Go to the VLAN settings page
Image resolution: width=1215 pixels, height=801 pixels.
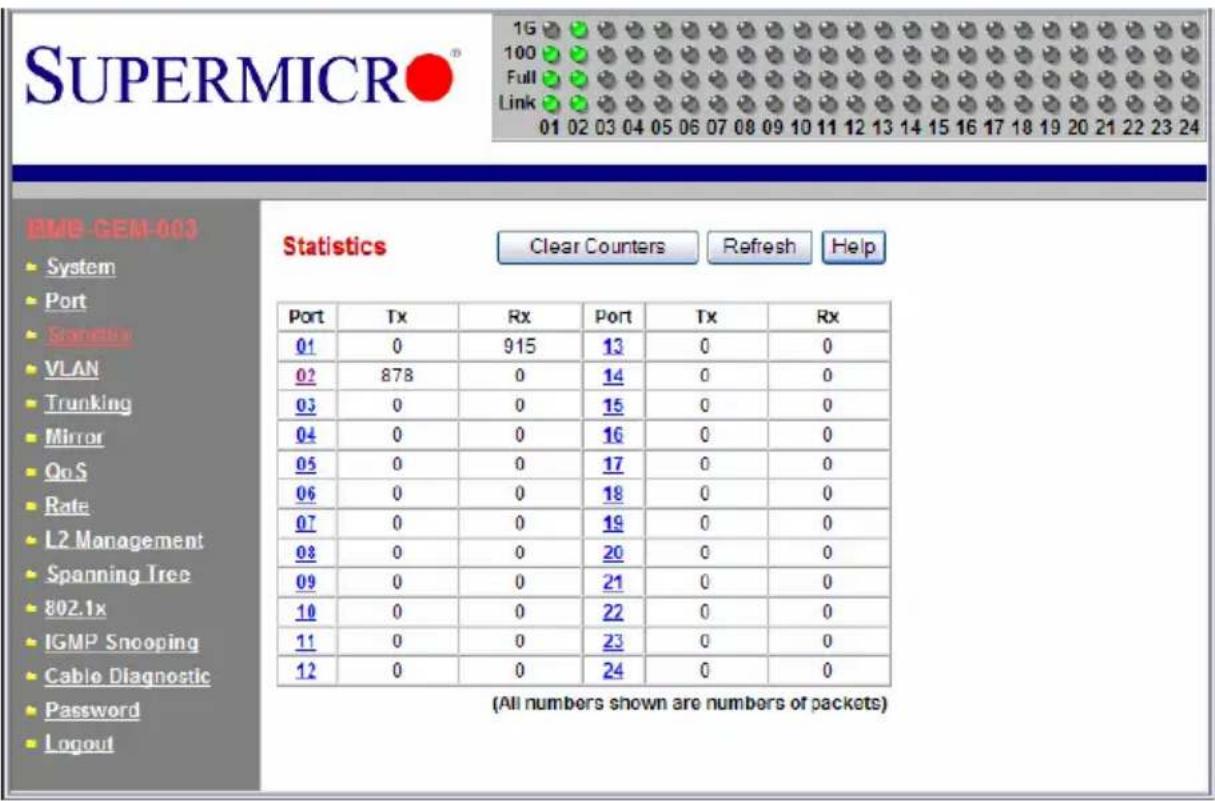pyautogui.click(x=72, y=369)
